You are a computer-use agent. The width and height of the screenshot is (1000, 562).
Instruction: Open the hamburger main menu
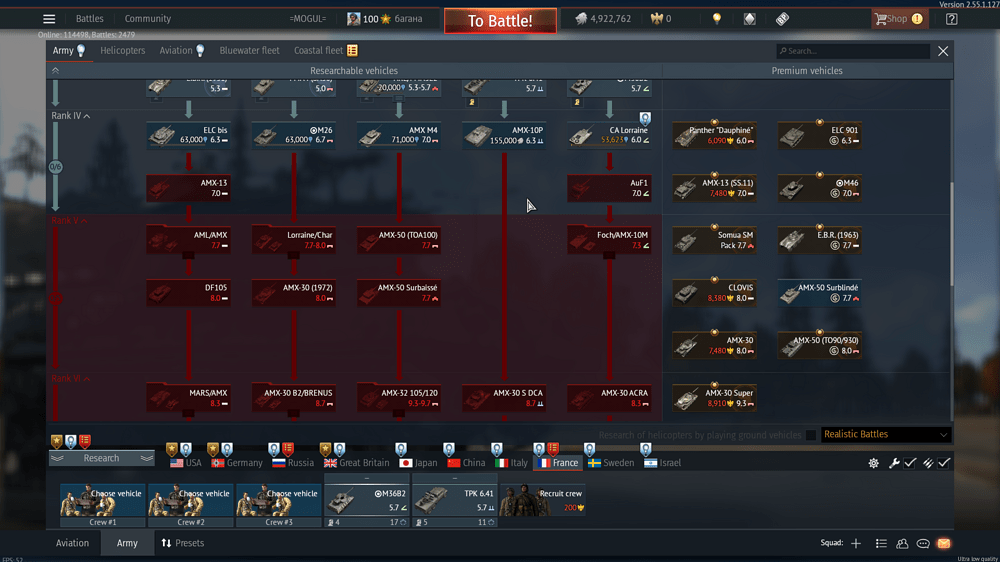click(49, 19)
